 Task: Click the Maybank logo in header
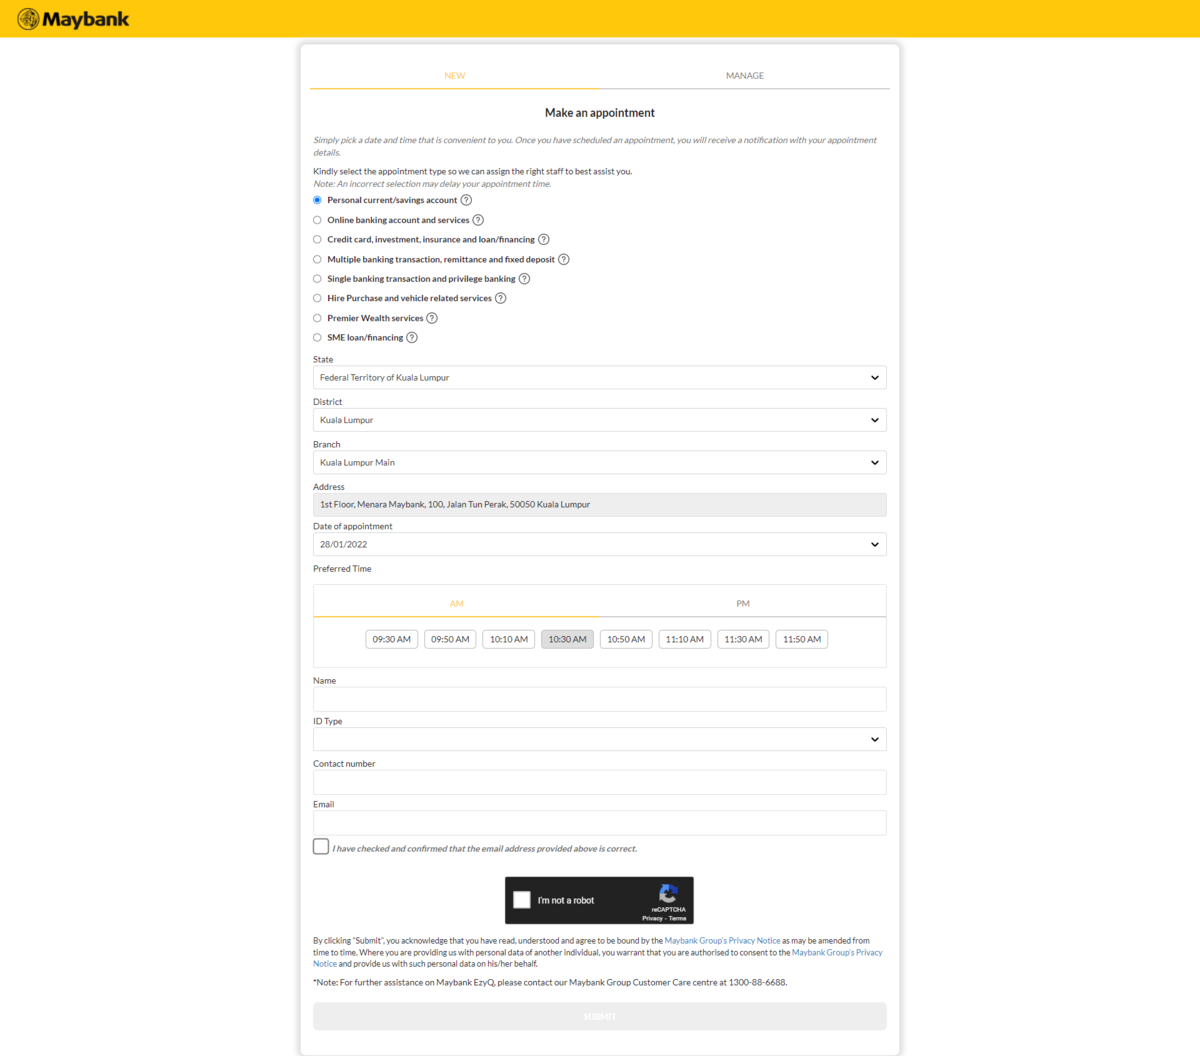coord(73,19)
